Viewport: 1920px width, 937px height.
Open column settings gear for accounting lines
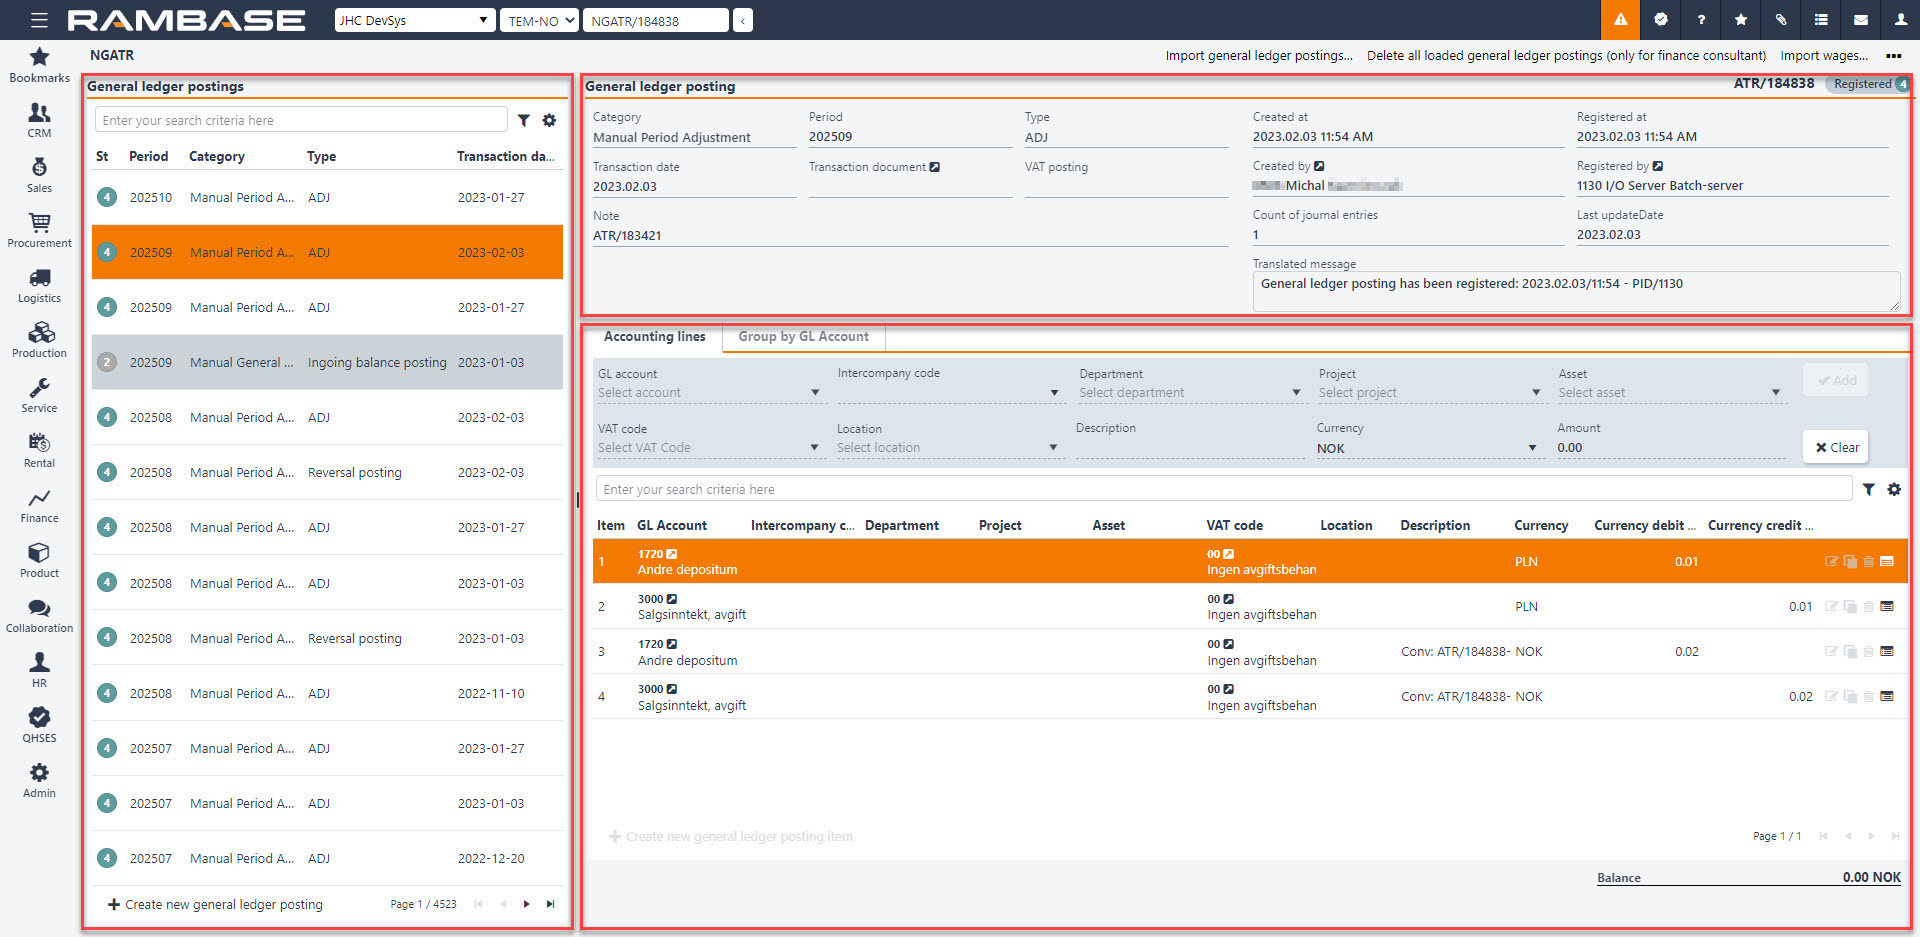pyautogui.click(x=1893, y=489)
